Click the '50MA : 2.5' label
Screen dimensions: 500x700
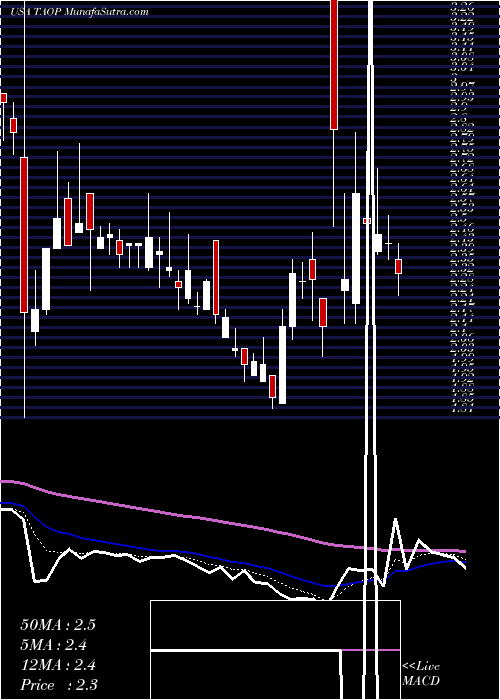pyautogui.click(x=58, y=625)
